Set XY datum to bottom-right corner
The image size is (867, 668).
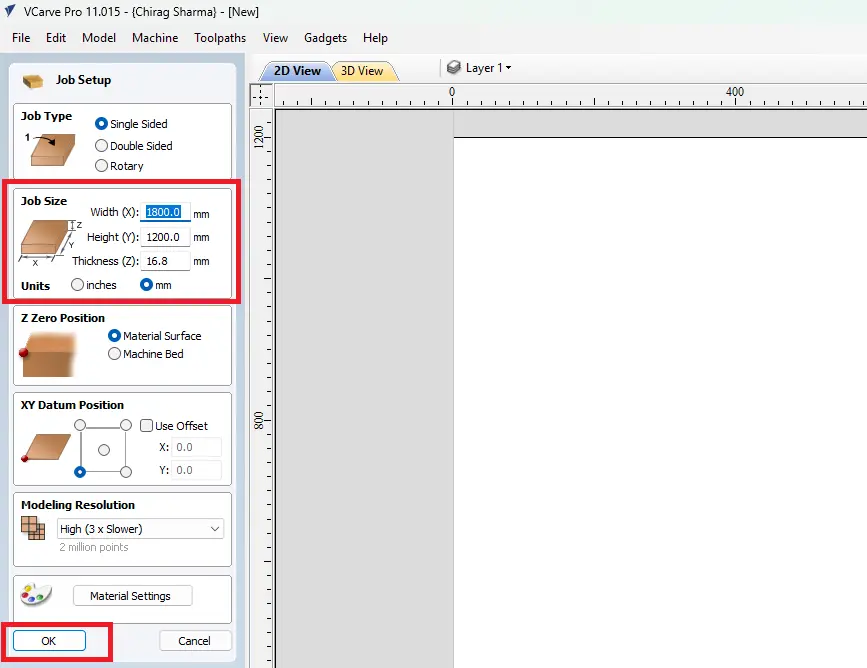126,472
